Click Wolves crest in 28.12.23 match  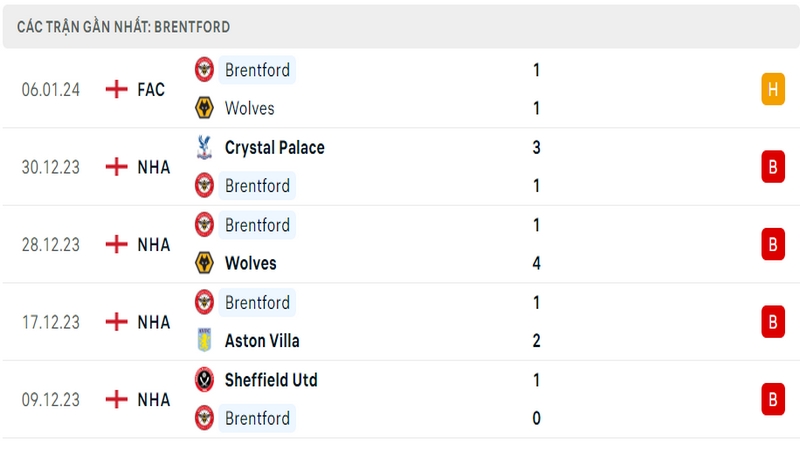coord(205,263)
